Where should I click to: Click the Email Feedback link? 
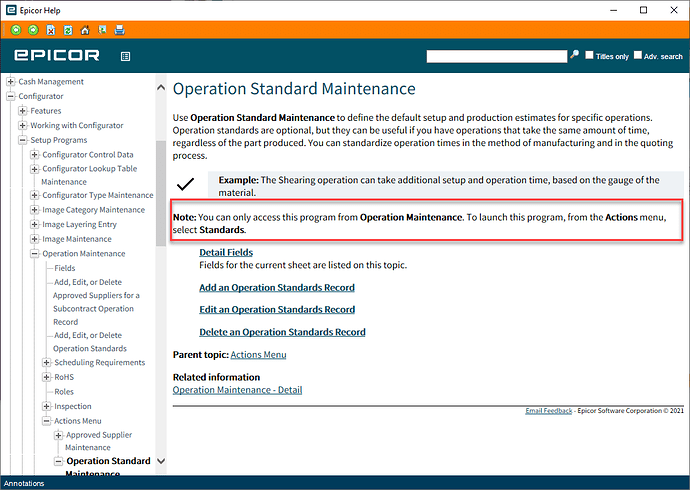click(x=548, y=410)
